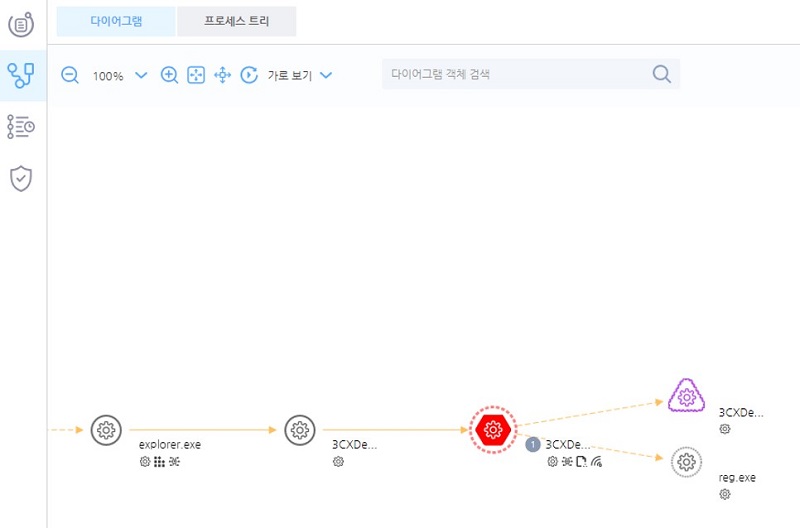Click the 3CXDe... label beside the number badge
The width and height of the screenshot is (800, 528).
(568, 444)
